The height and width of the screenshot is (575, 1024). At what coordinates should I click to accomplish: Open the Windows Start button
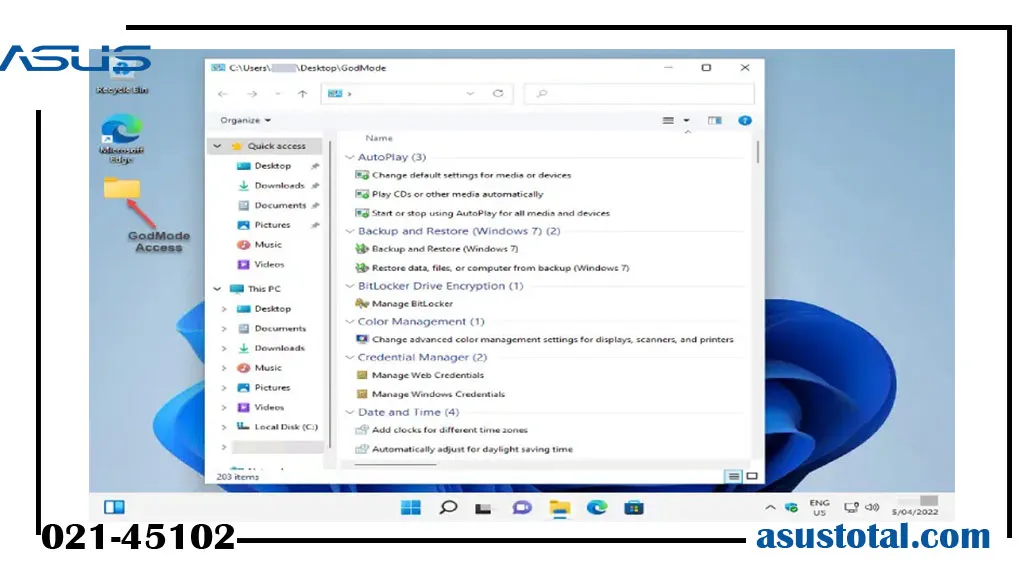pos(411,508)
